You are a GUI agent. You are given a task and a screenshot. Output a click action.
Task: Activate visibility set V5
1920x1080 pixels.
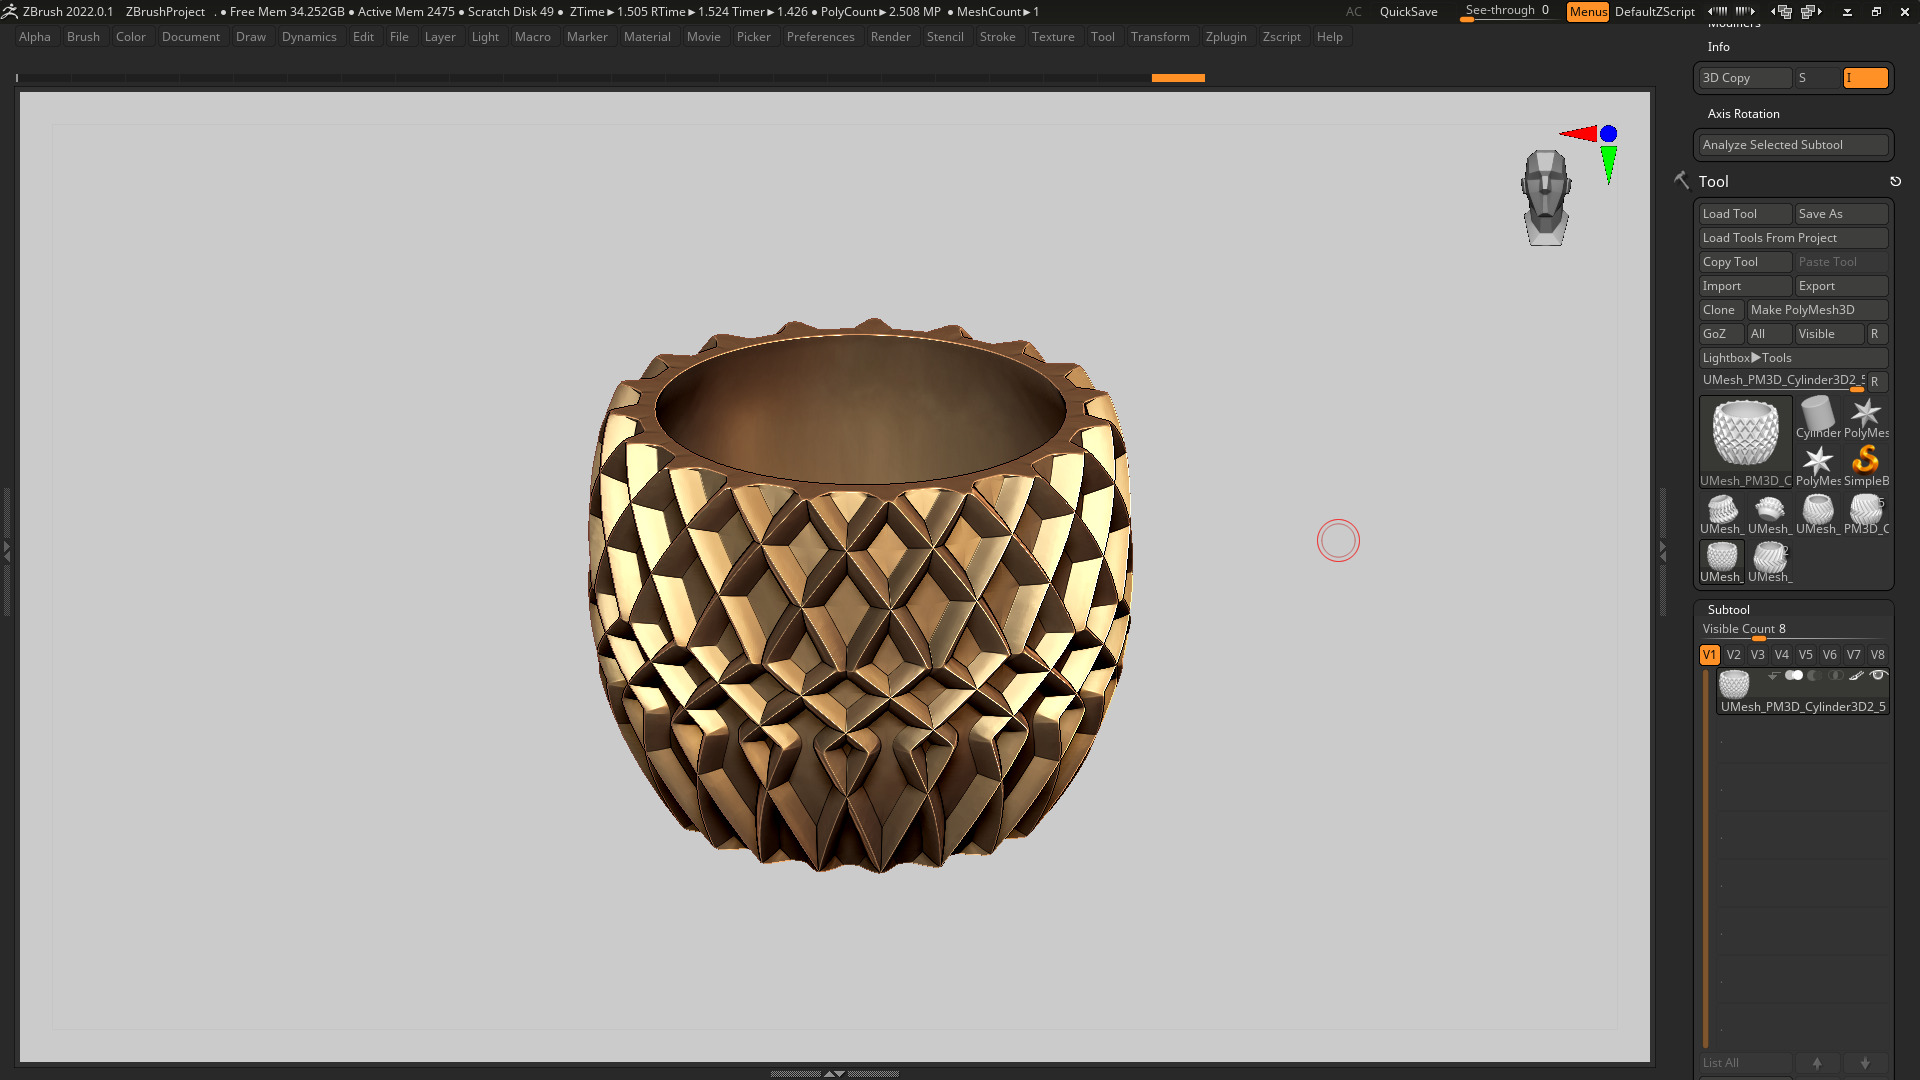1805,655
